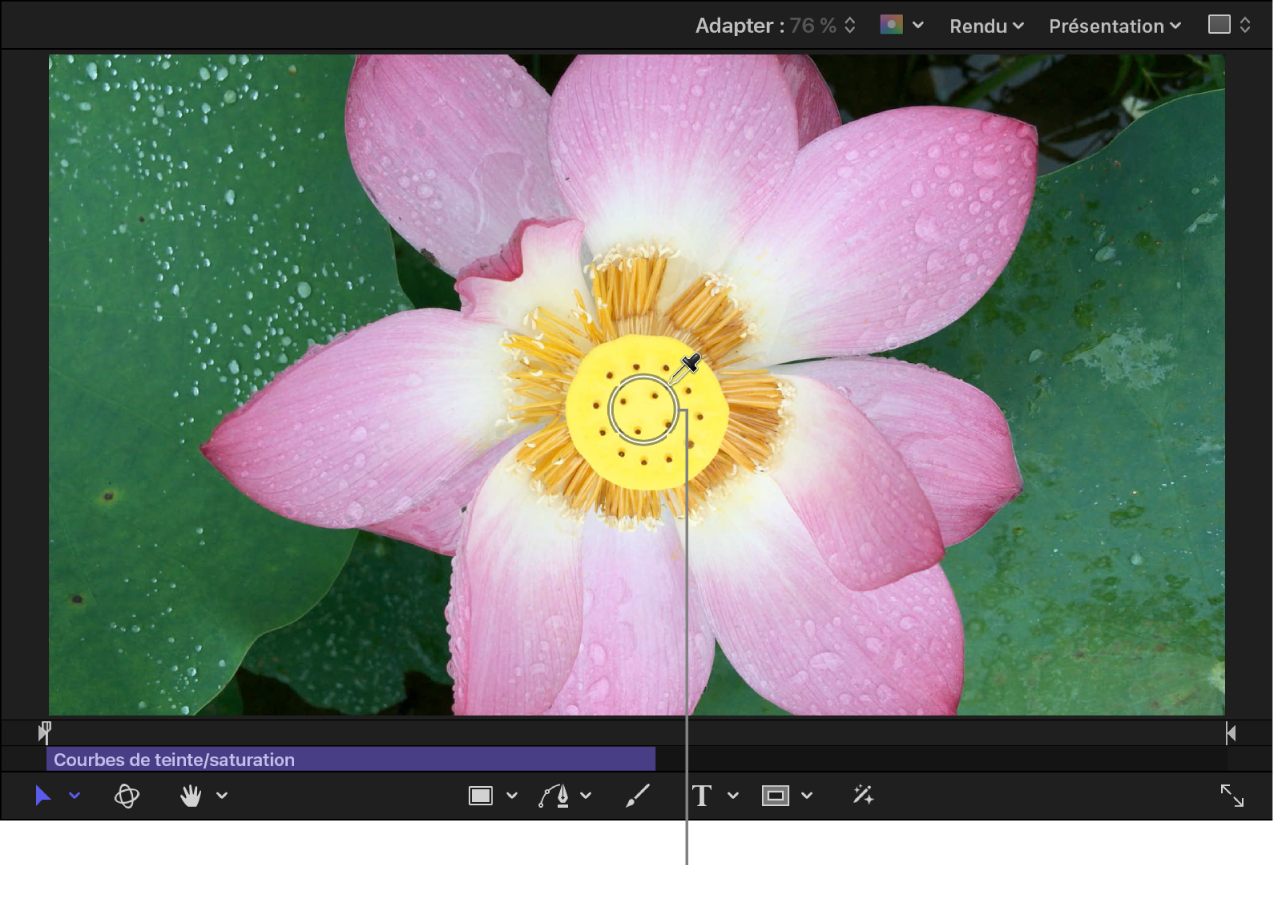Select the Rectangle shape tool
Image resolution: width=1274 pixels, height=921 pixels.
(x=481, y=796)
